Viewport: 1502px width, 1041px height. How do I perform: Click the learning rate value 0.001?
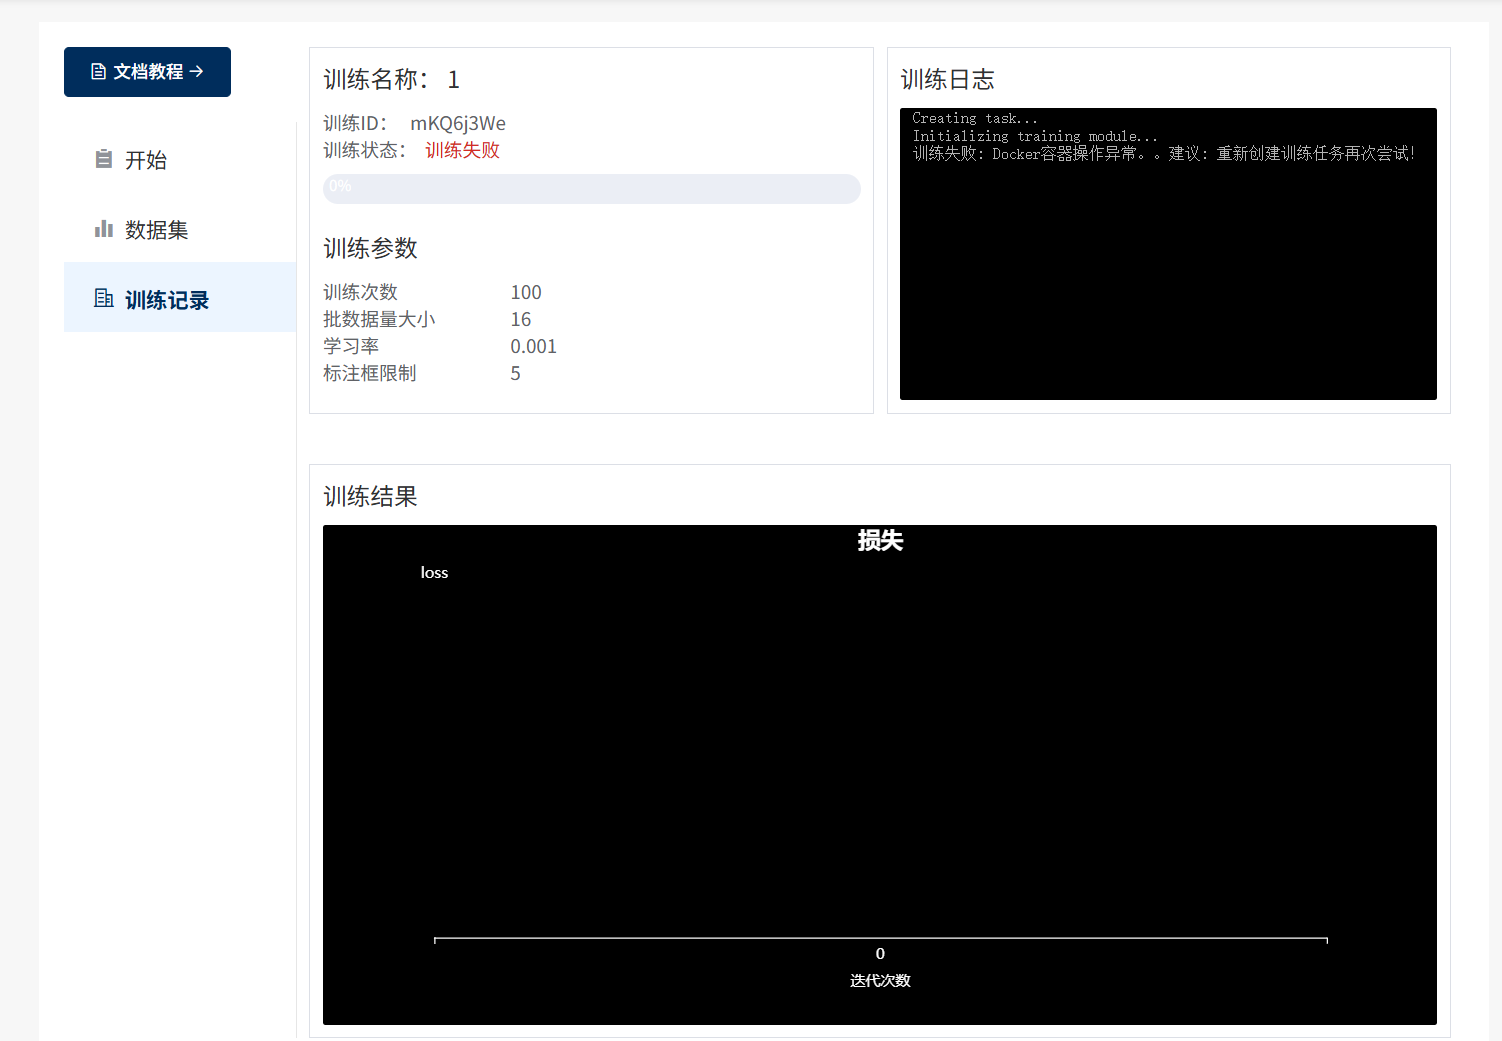tap(533, 346)
